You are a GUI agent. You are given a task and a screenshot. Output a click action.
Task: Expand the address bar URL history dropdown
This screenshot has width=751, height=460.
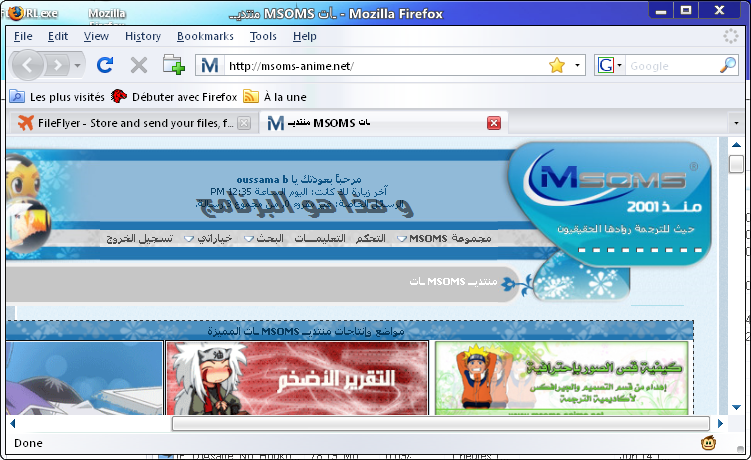578,66
